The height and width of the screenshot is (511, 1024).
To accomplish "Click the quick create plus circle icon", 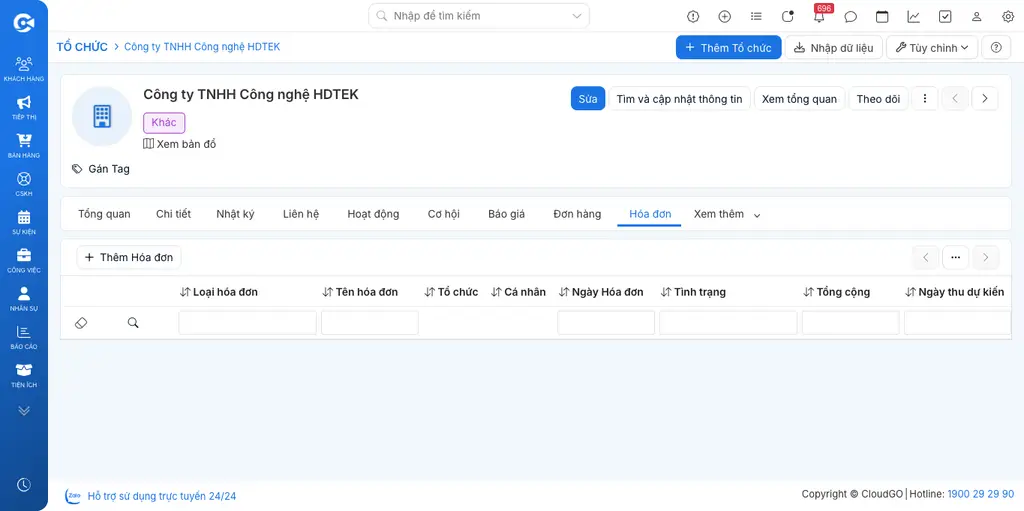I will point(724,16).
